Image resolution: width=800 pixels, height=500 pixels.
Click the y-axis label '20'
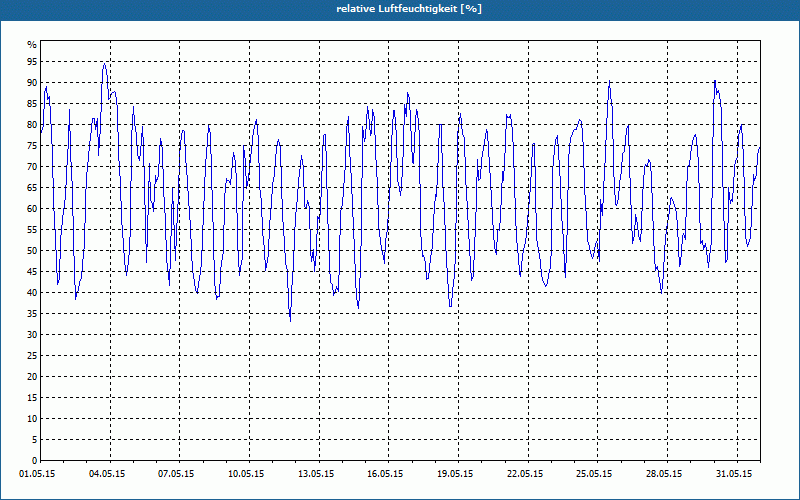click(x=32, y=377)
